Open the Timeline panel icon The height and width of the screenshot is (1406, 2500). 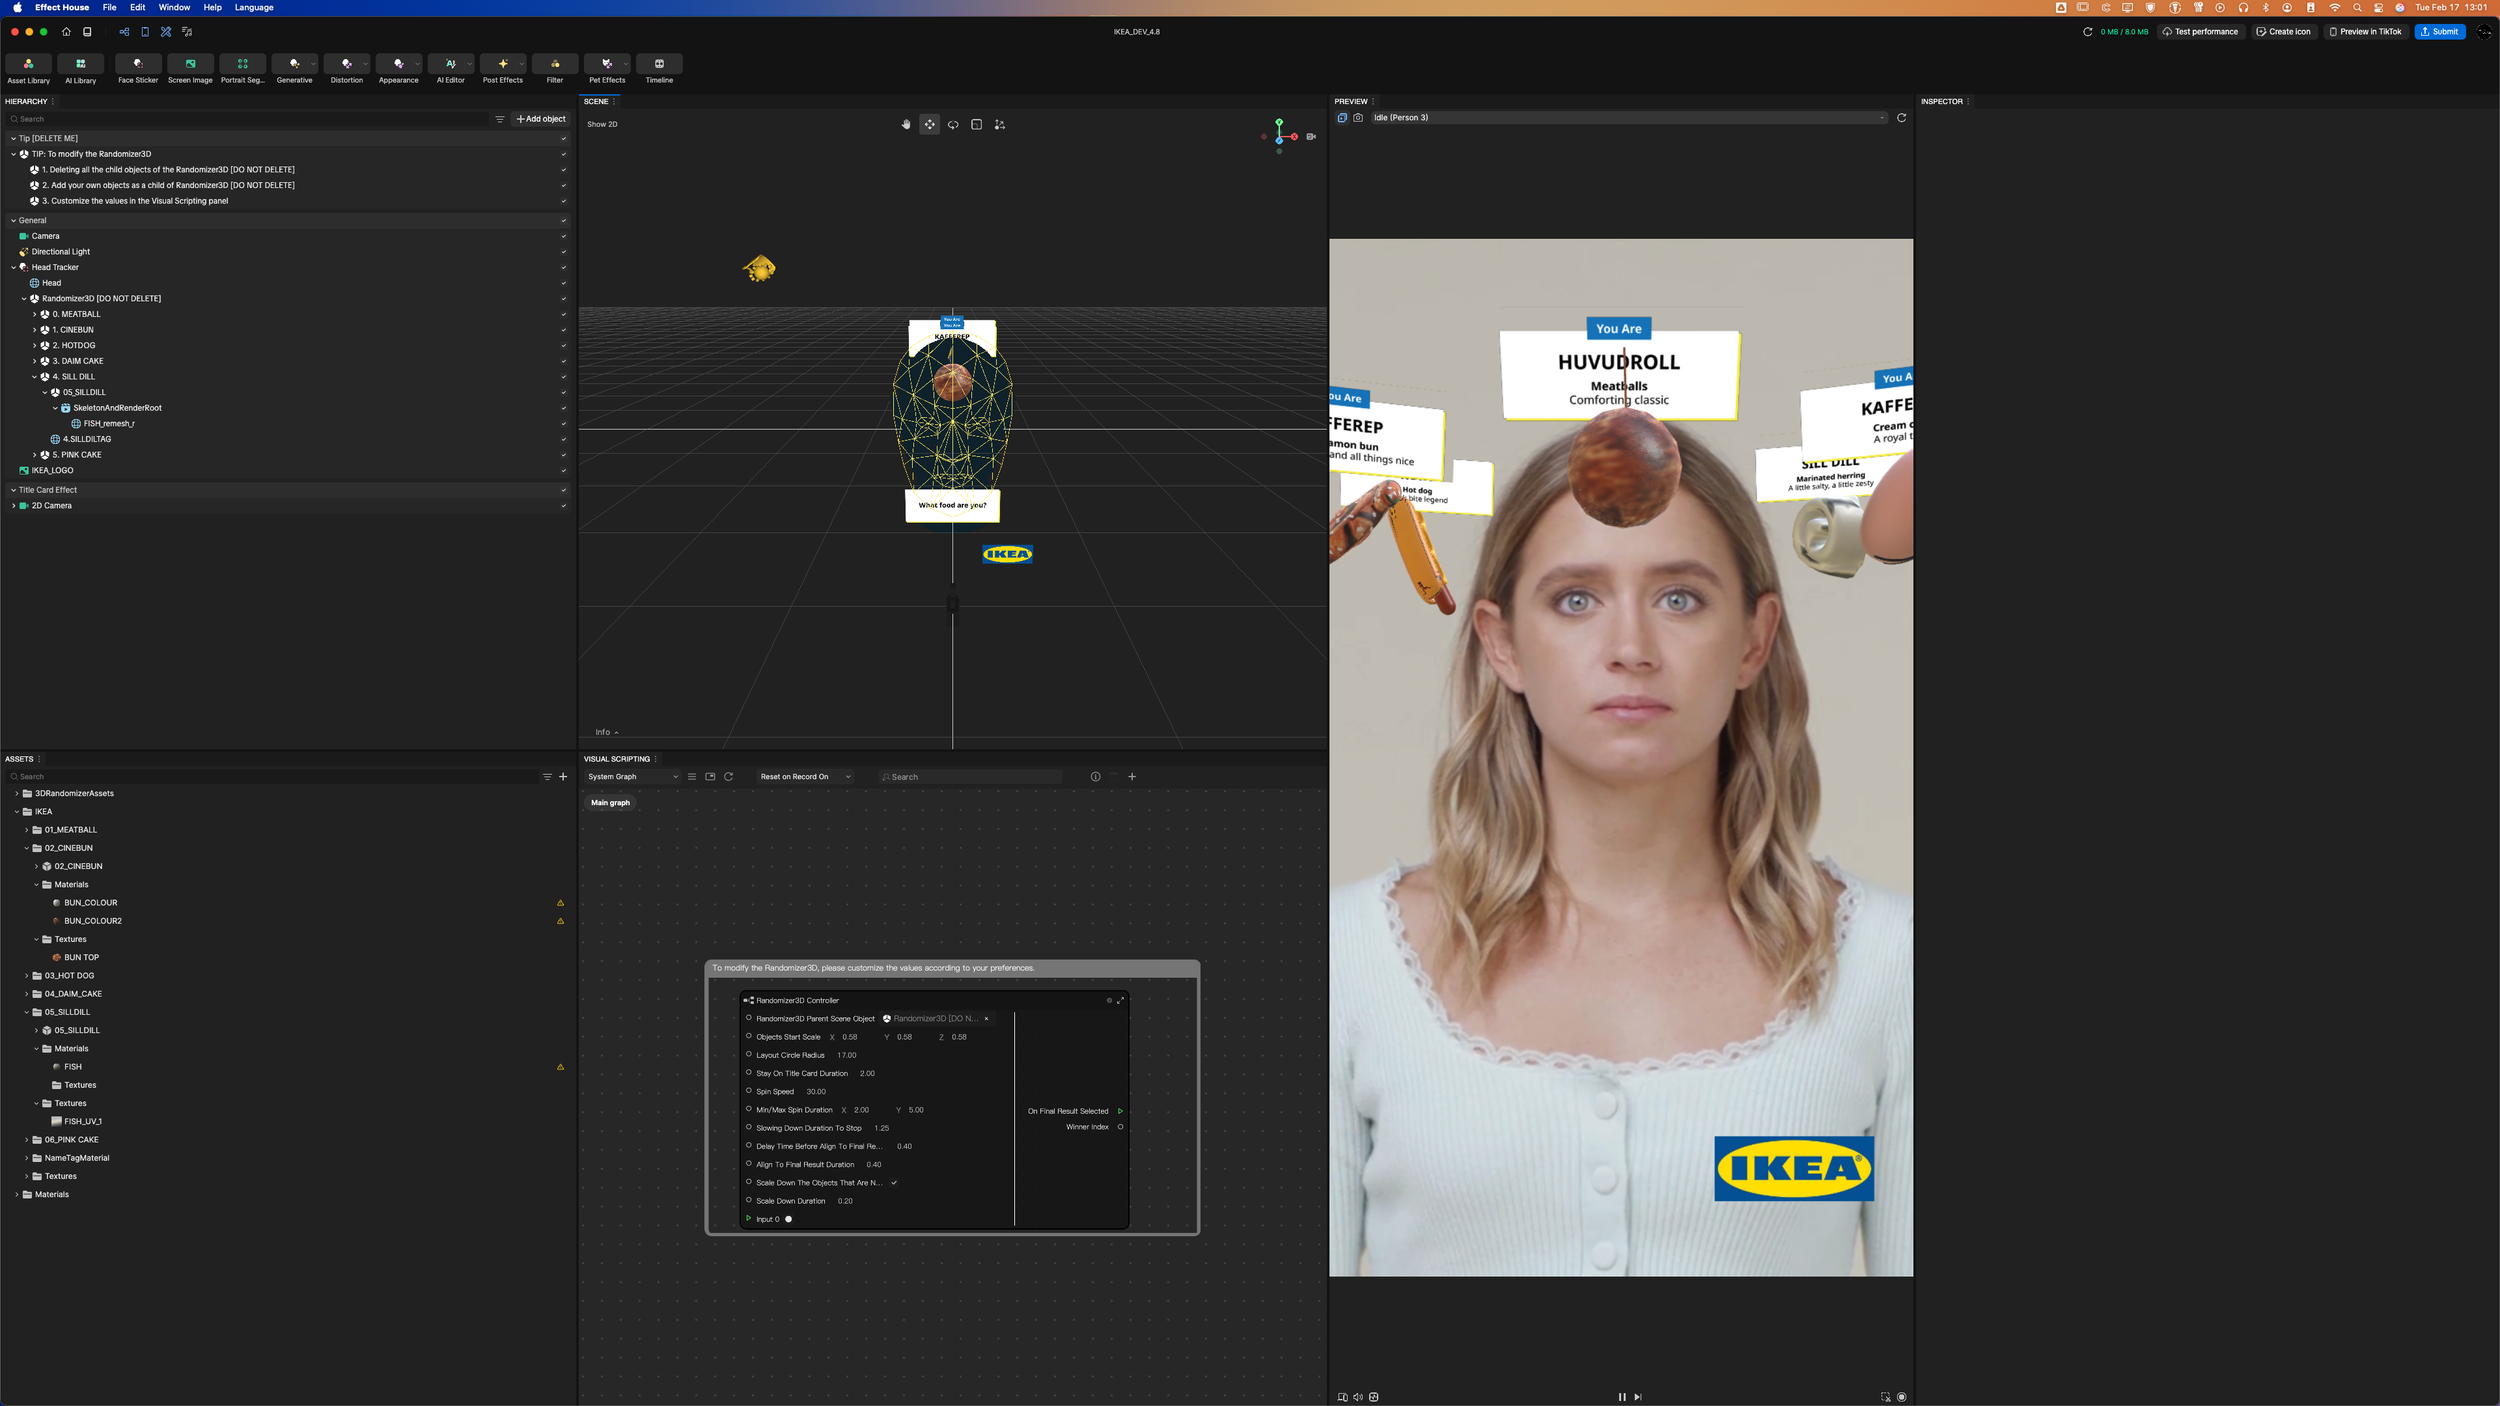click(x=659, y=64)
